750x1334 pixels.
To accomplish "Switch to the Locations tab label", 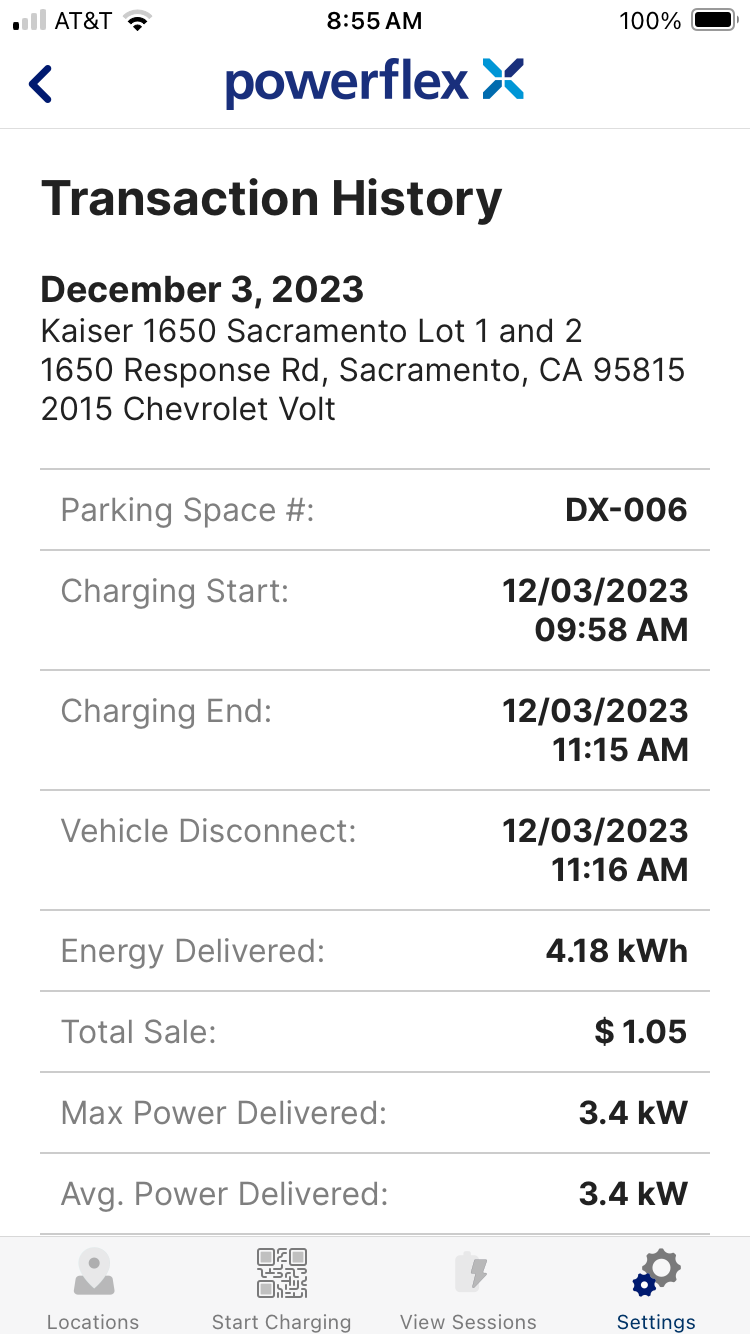I will pyautogui.click(x=93, y=1321).
